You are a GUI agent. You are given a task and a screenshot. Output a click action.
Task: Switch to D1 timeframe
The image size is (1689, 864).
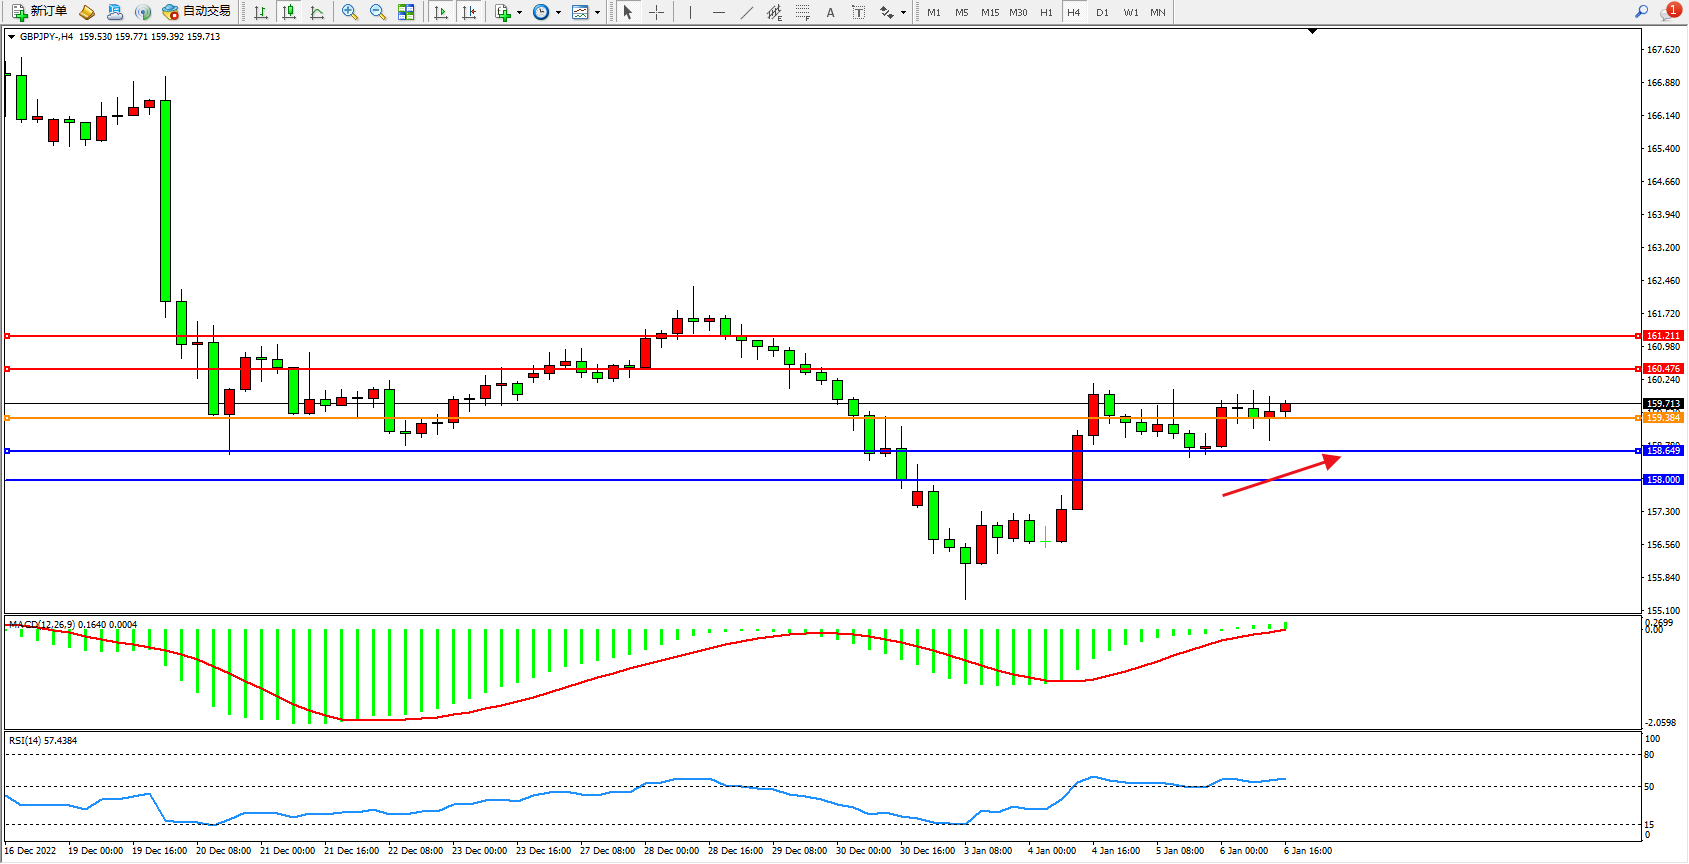pos(1102,12)
